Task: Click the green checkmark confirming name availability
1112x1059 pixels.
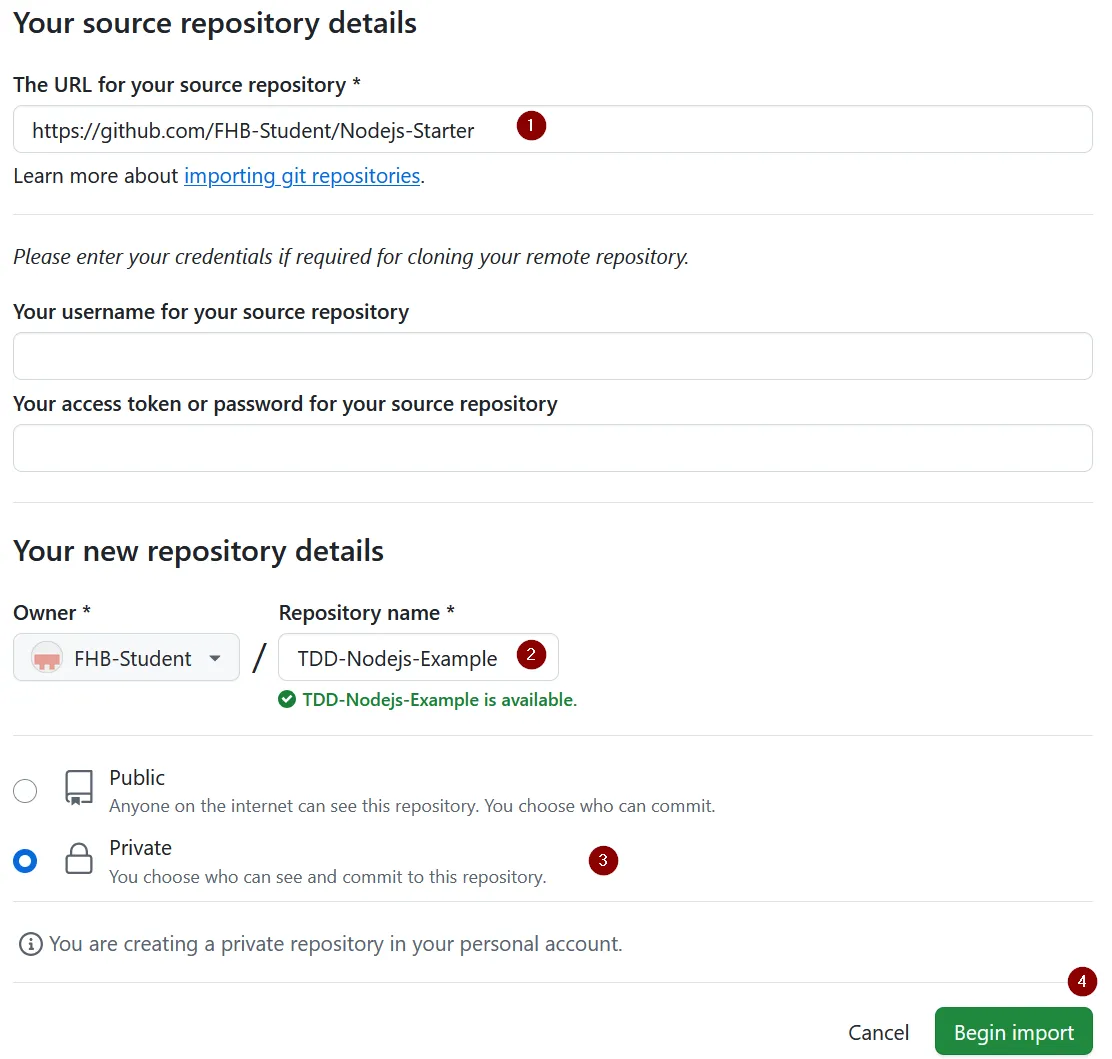Action: point(287,699)
